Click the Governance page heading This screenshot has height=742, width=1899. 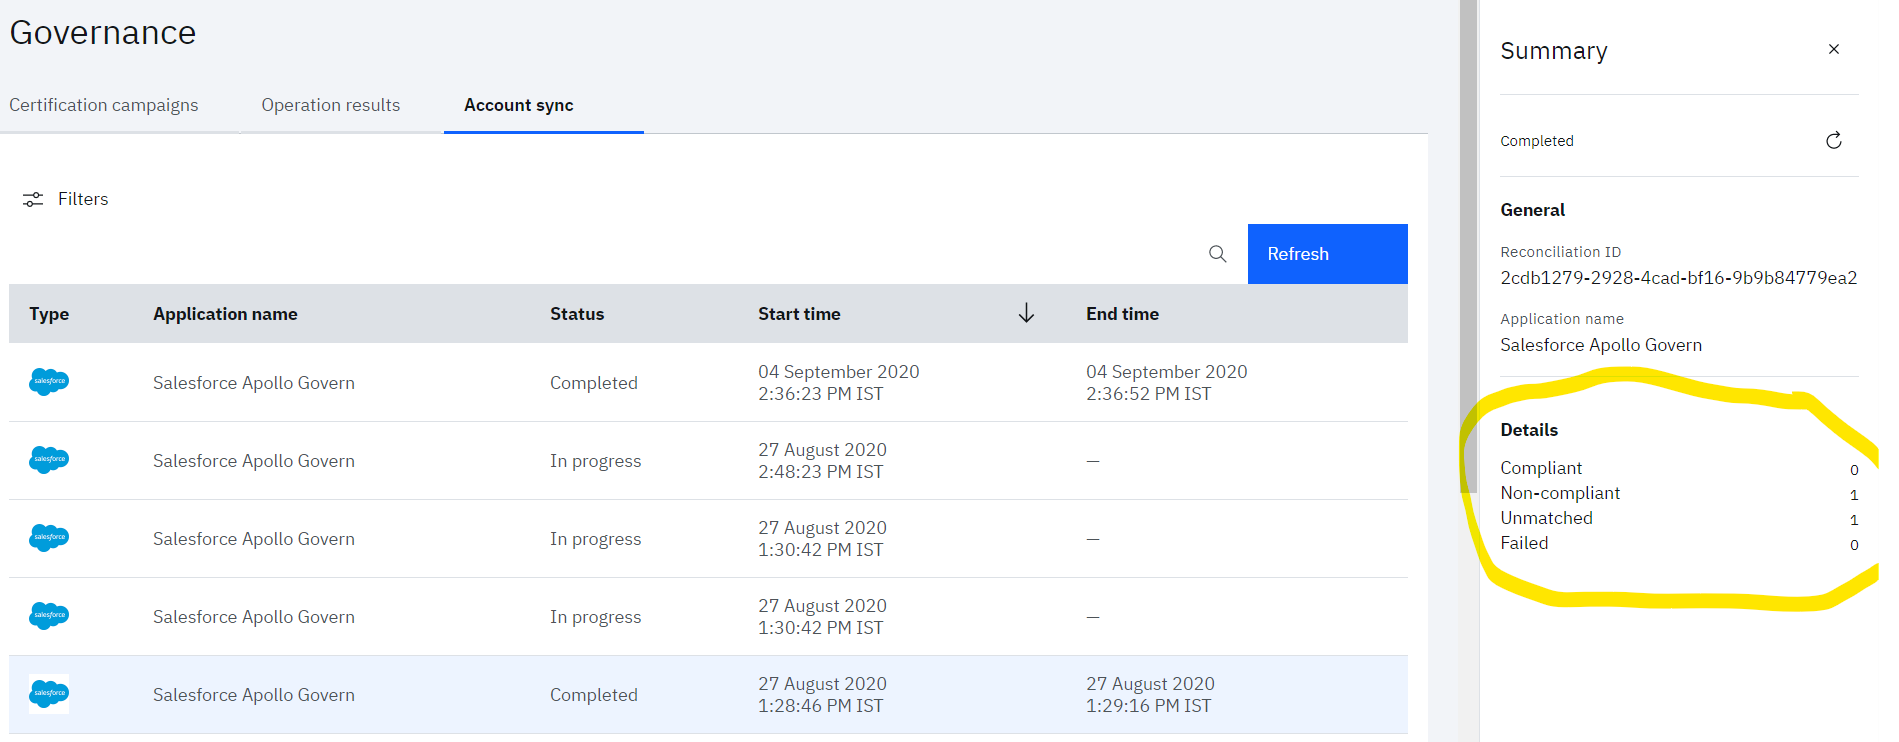(x=103, y=33)
